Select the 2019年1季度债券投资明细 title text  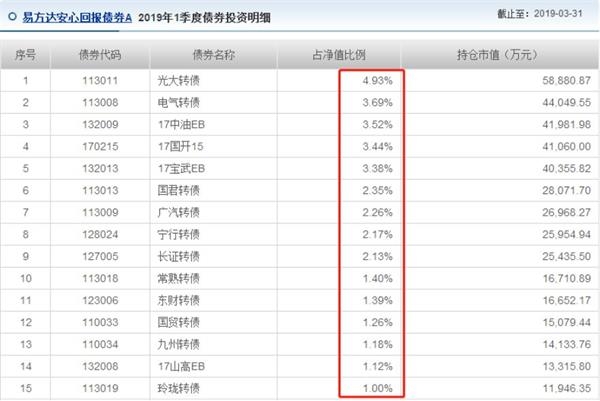[x=204, y=18]
